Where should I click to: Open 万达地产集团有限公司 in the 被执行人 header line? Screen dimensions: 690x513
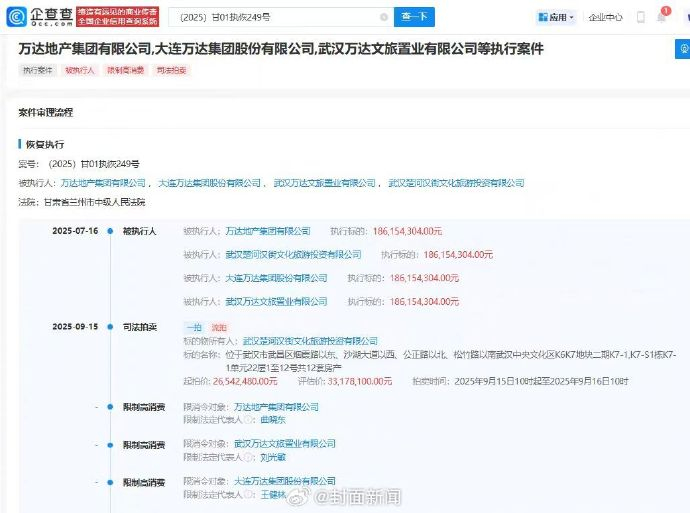click(103, 183)
